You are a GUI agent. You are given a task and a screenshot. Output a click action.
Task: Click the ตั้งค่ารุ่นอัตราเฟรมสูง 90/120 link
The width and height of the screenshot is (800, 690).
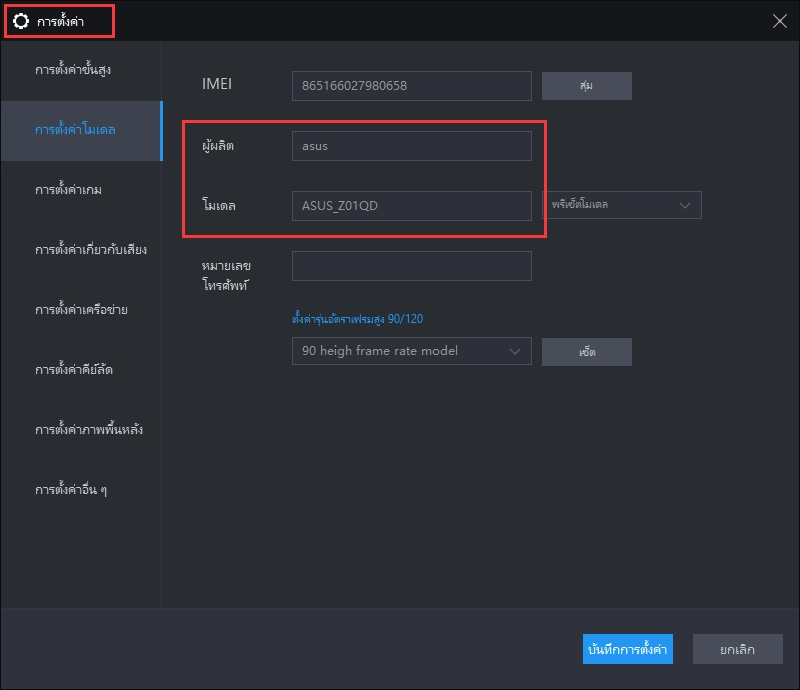pos(357,319)
